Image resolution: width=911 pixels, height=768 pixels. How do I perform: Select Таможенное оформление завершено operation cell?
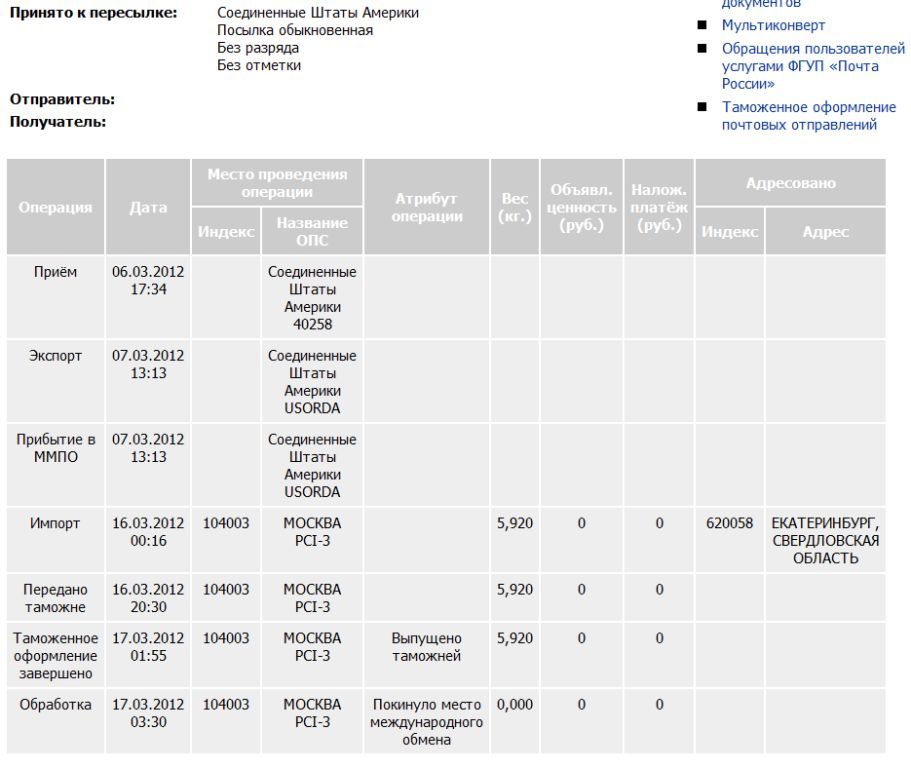[x=55, y=655]
